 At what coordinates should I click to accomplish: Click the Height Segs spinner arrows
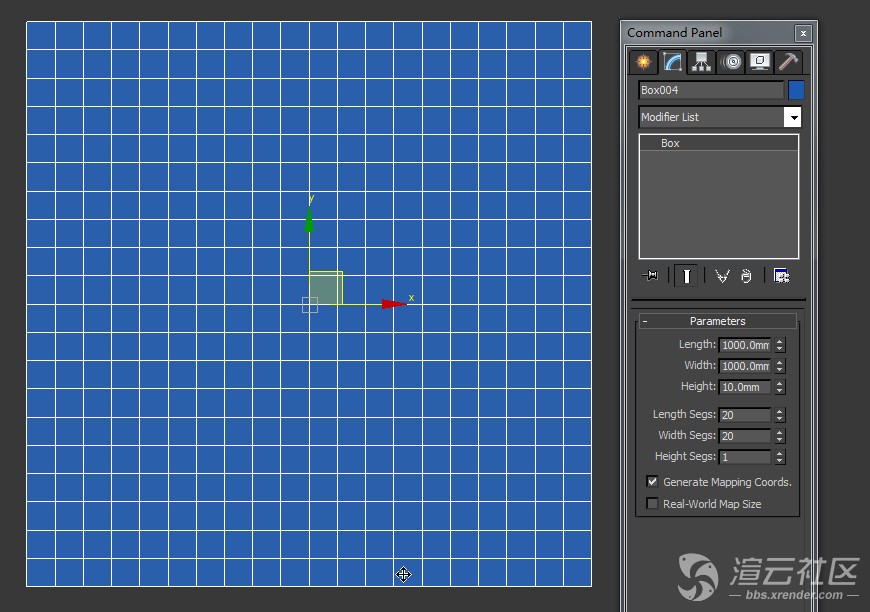[780, 457]
